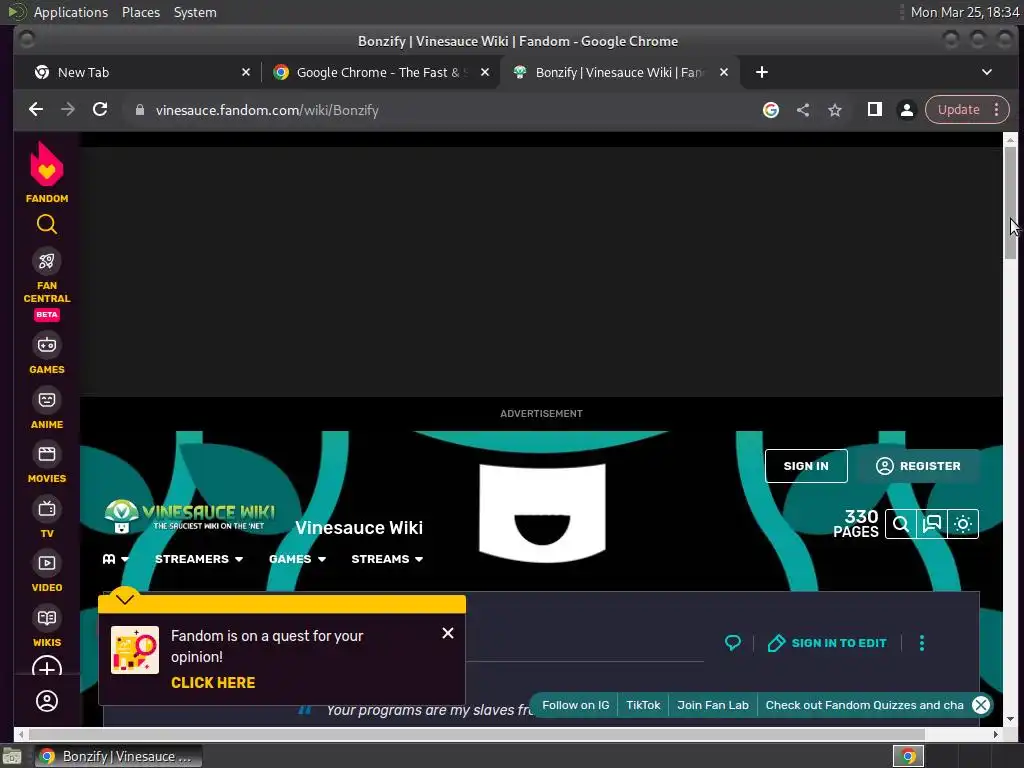The image size is (1024, 768).
Task: Click the SIGN IN button
Action: 806,466
